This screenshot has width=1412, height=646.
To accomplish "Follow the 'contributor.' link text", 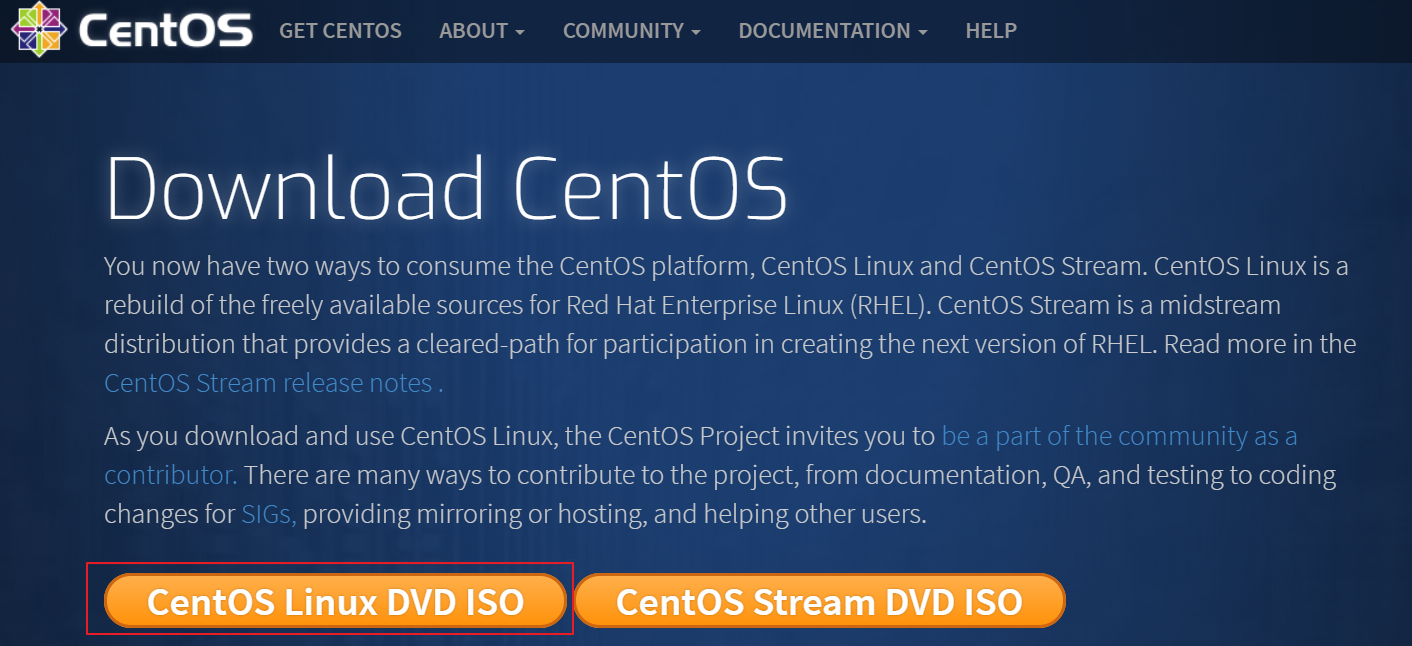I will 171,474.
